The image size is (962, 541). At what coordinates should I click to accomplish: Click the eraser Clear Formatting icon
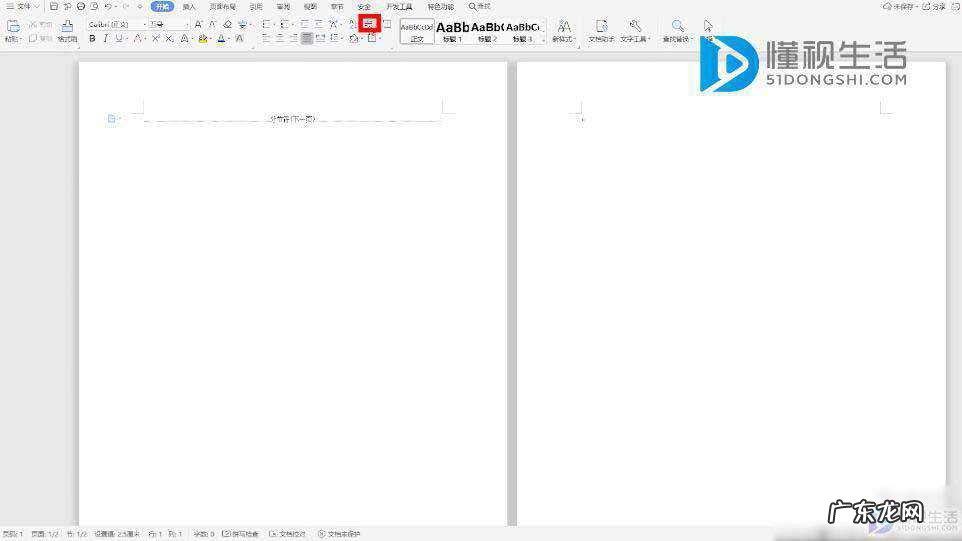click(227, 25)
